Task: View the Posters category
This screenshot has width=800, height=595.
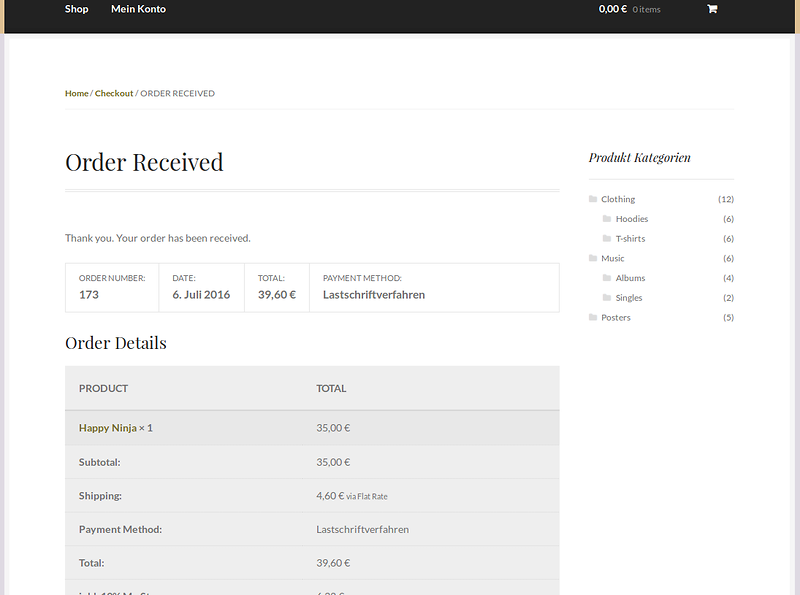Action: [x=616, y=317]
